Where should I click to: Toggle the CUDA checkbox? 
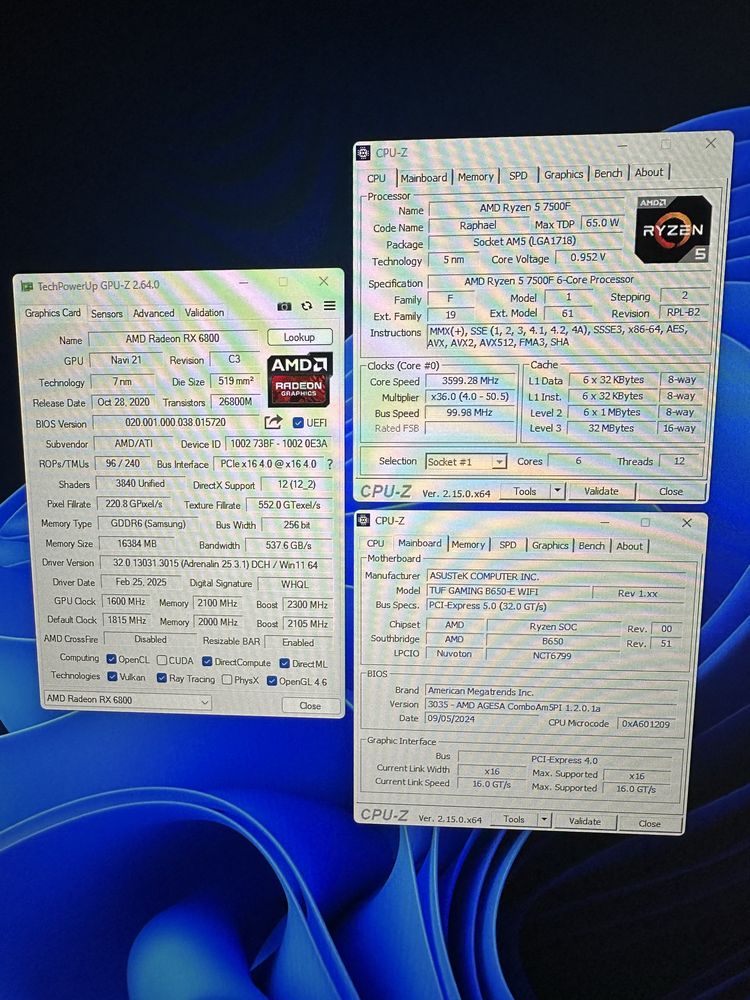(x=162, y=660)
